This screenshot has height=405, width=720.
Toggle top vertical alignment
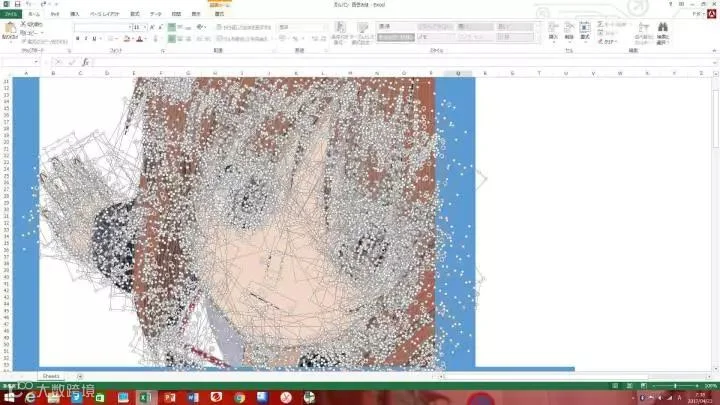(172, 28)
